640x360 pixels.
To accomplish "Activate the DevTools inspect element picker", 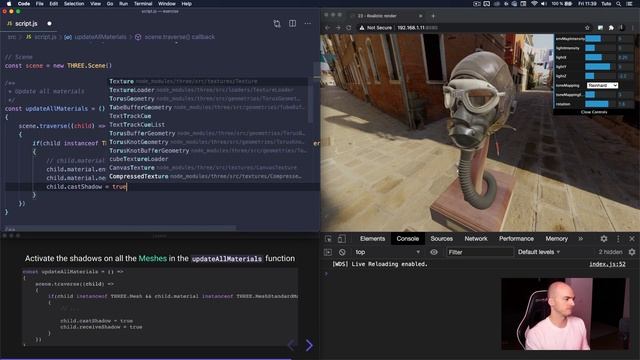I will point(329,239).
